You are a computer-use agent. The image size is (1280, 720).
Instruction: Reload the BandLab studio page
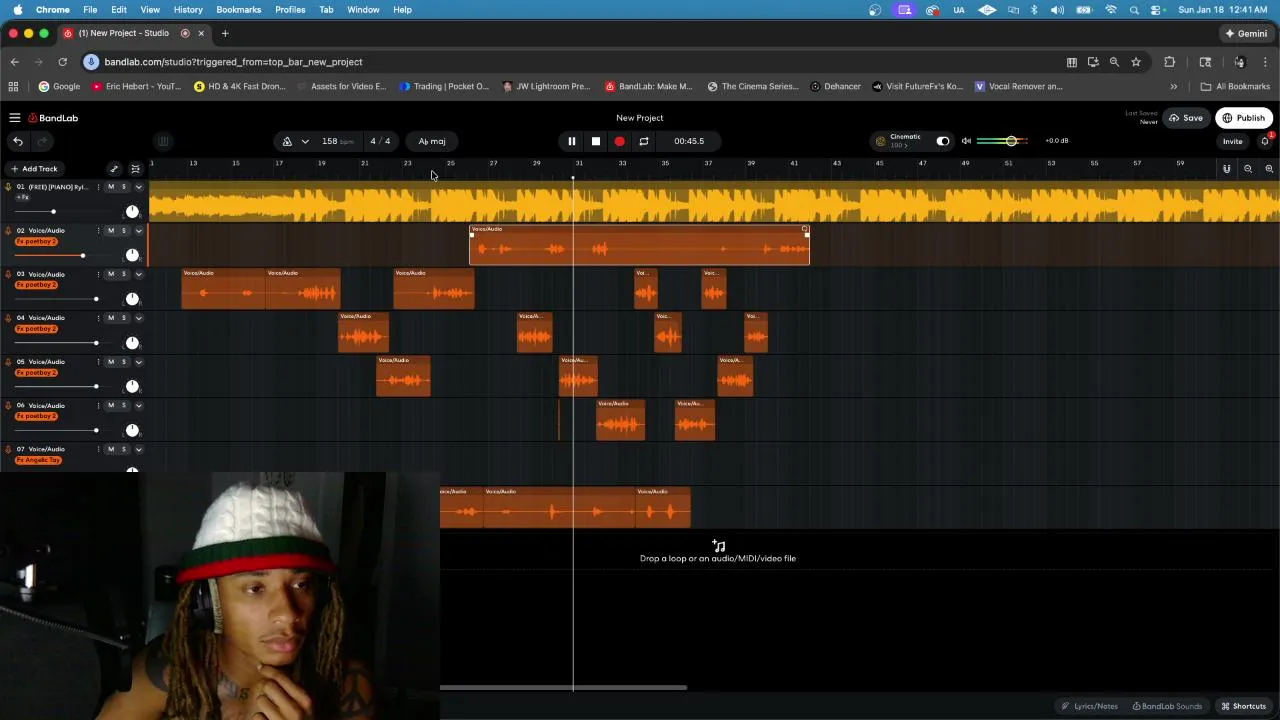click(62, 62)
